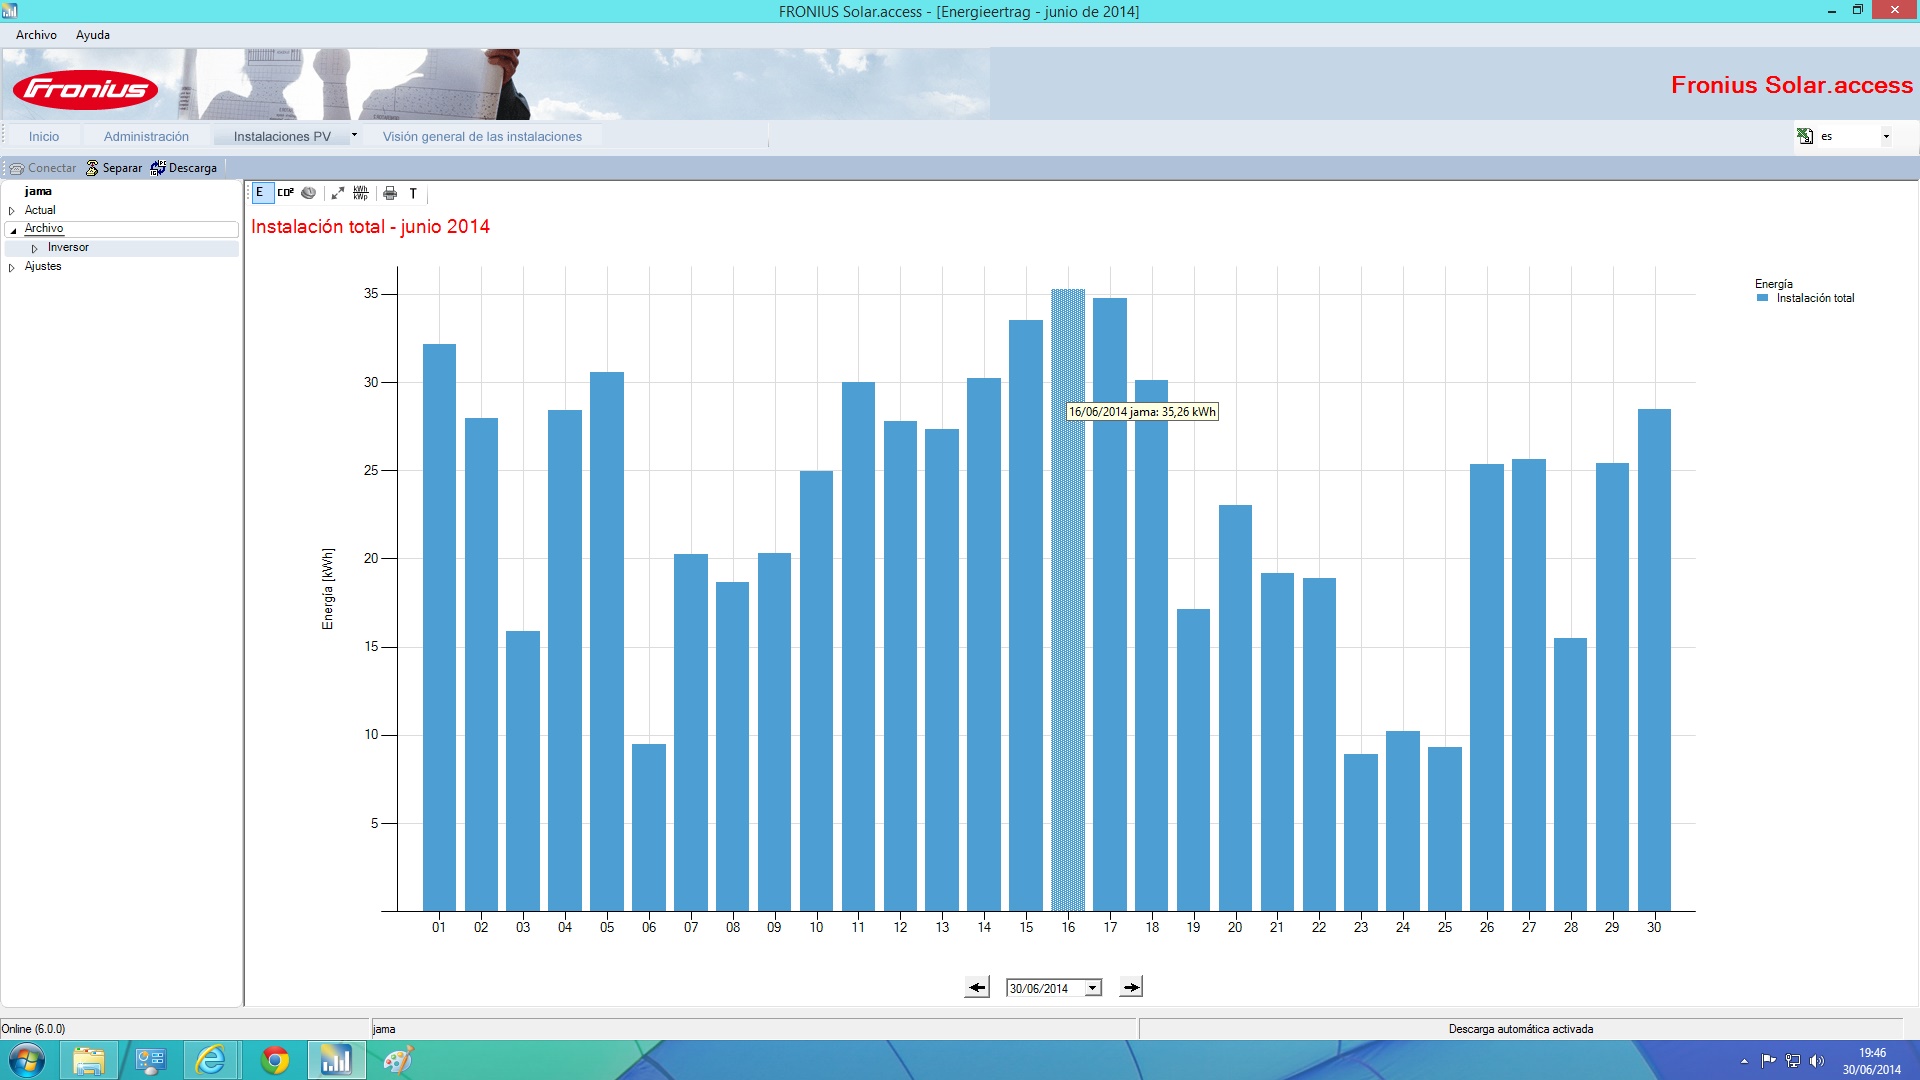Click Descarga automática activada status

[1520, 1029]
